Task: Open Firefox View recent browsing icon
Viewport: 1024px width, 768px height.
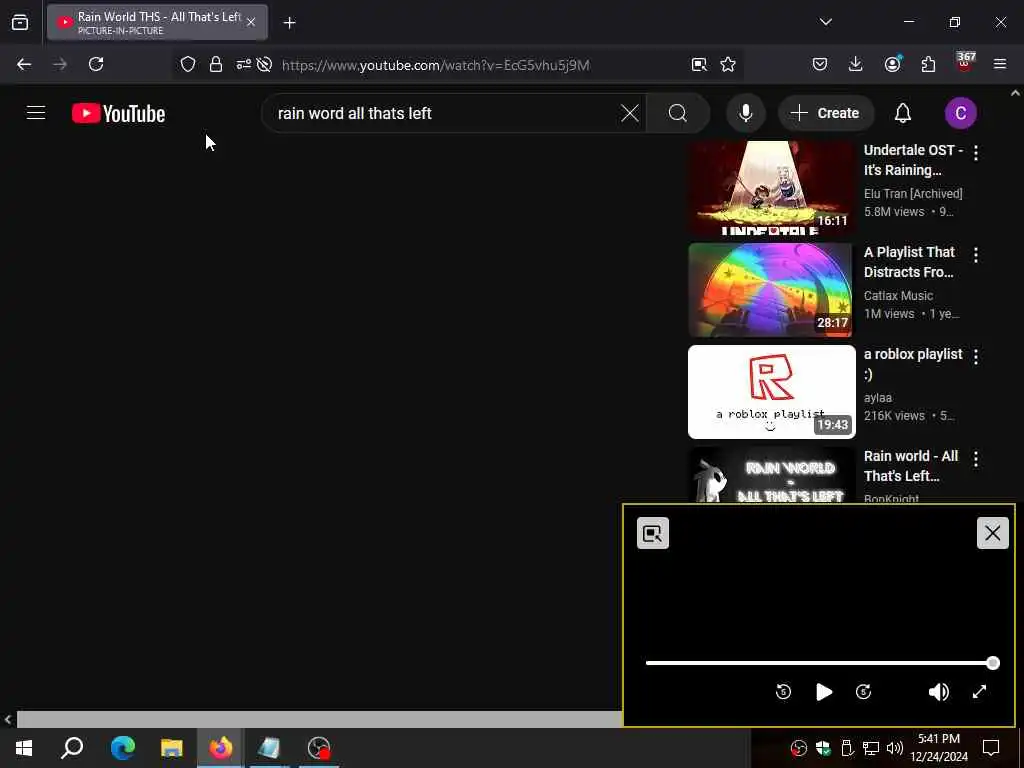Action: pos(20,22)
